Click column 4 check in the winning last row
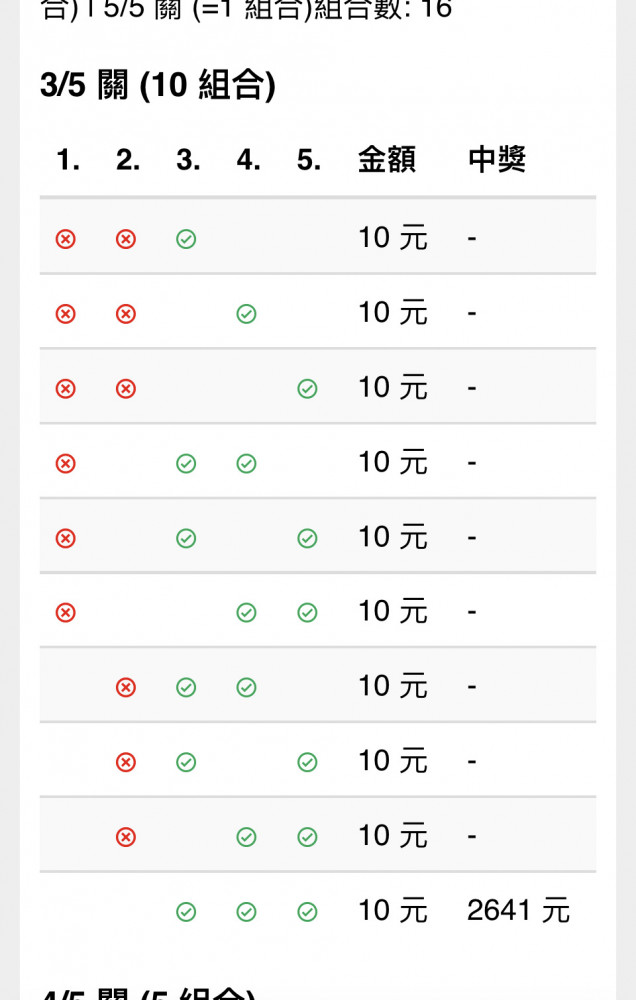 pyautogui.click(x=246, y=912)
